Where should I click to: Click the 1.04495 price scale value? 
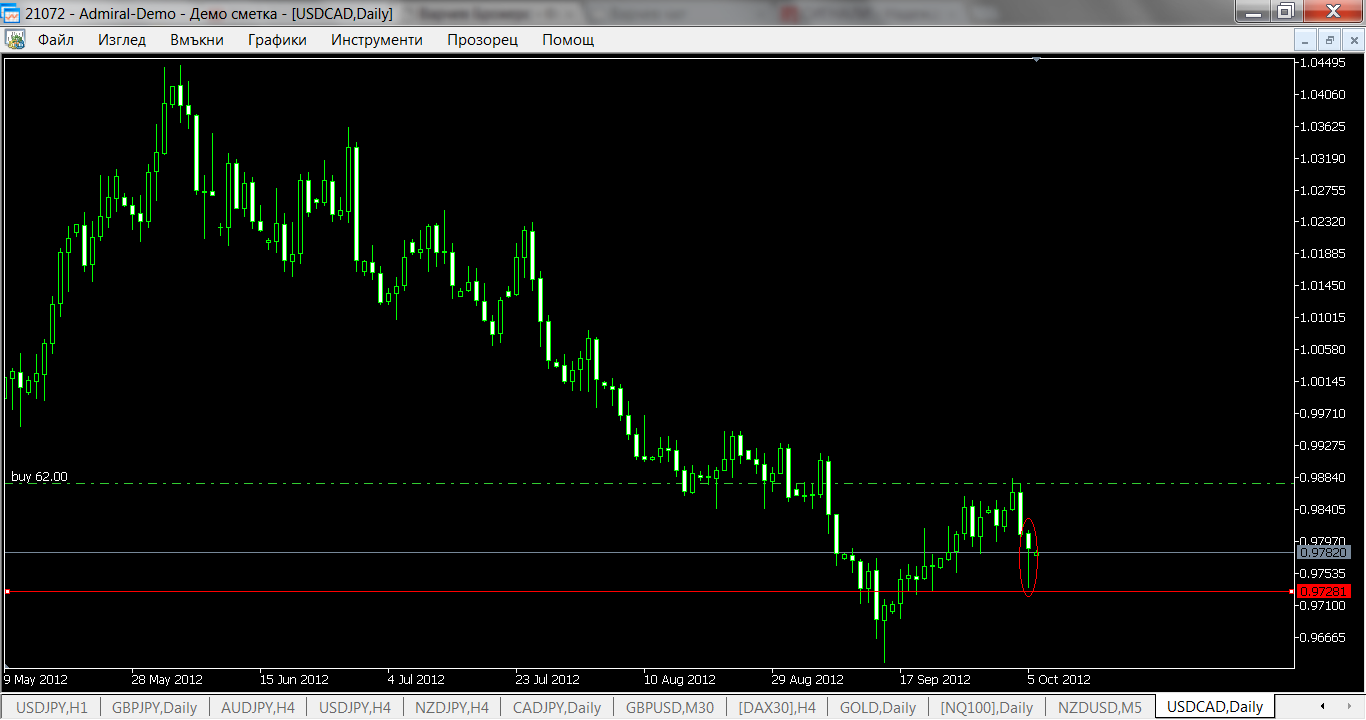click(1324, 62)
